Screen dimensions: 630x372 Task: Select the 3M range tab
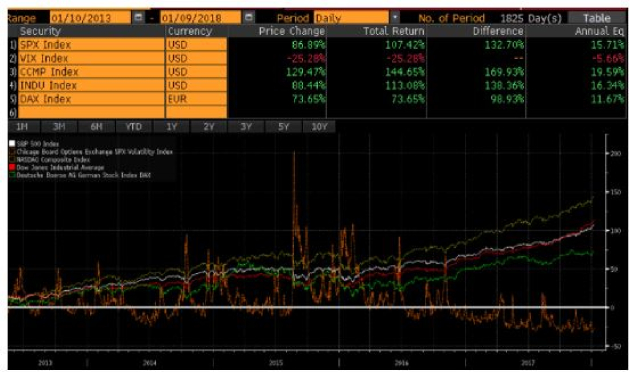tap(59, 127)
